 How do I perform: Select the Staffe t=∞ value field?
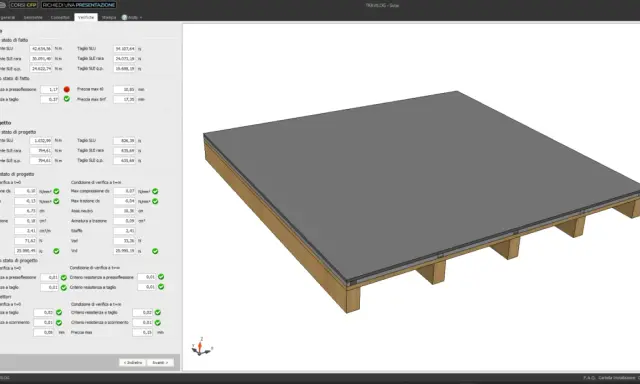[x=124, y=231]
